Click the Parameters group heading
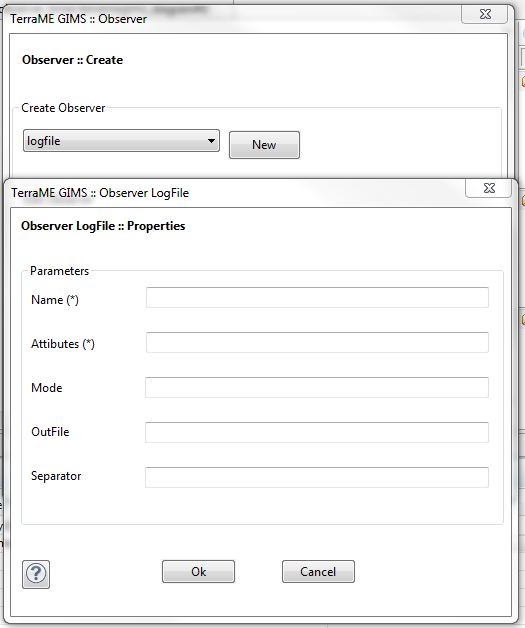The image size is (525, 628). (59, 271)
